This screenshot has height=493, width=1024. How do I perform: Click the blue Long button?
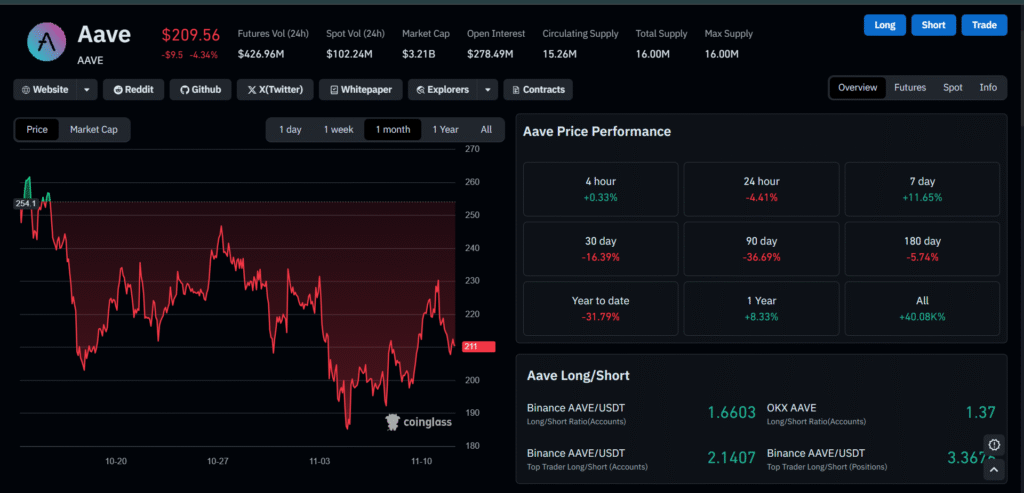pos(884,25)
